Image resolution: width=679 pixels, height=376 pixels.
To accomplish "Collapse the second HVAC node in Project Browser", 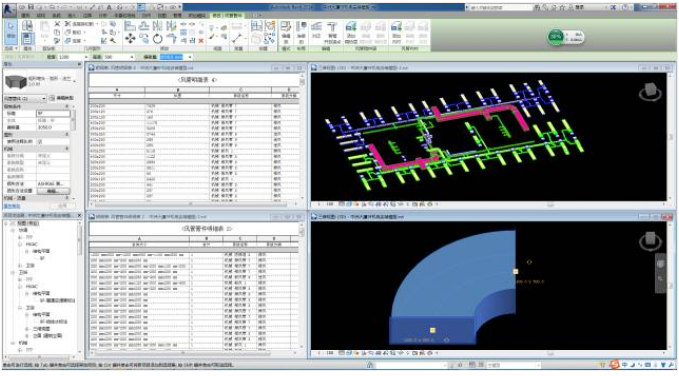I will [x=20, y=286].
